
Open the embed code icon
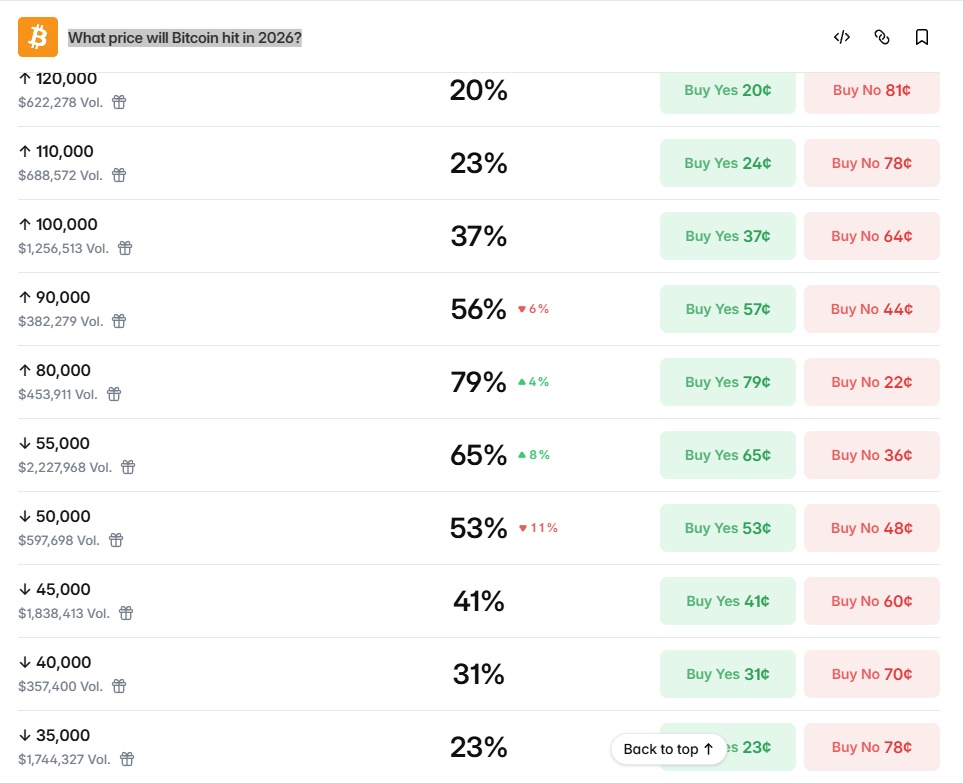pyautogui.click(x=842, y=37)
